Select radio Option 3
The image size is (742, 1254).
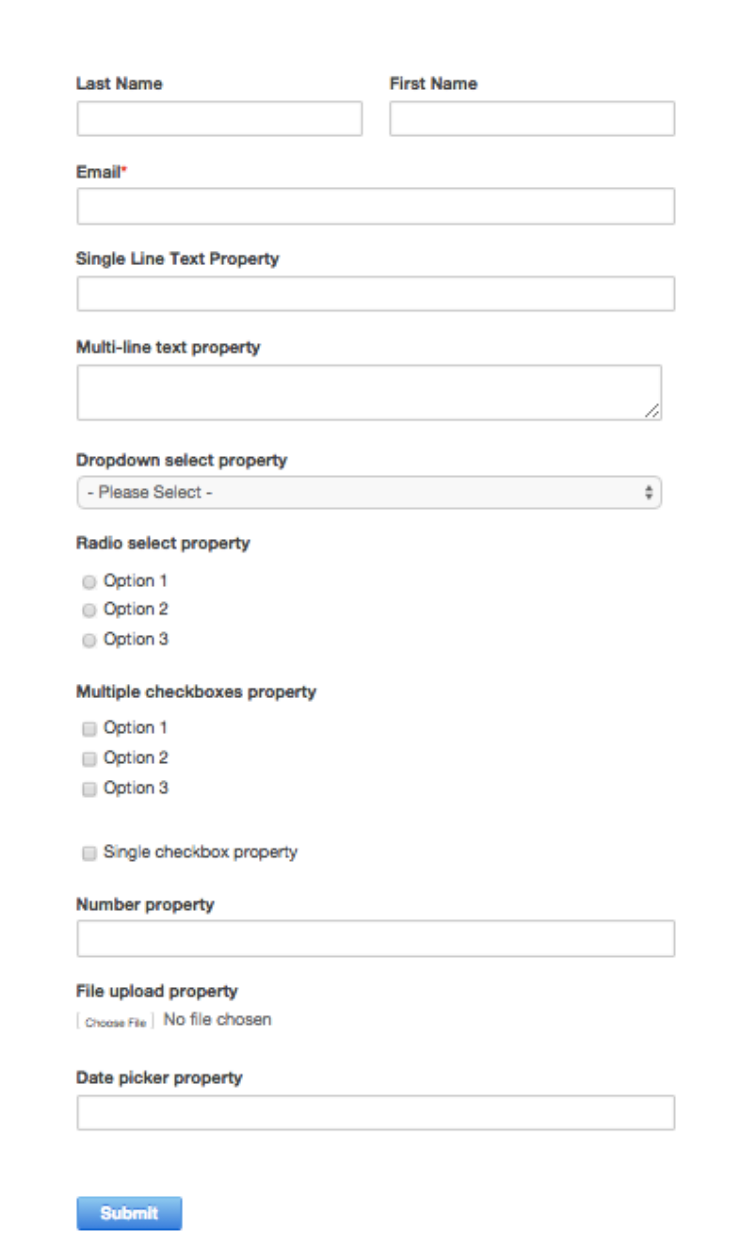tap(89, 640)
